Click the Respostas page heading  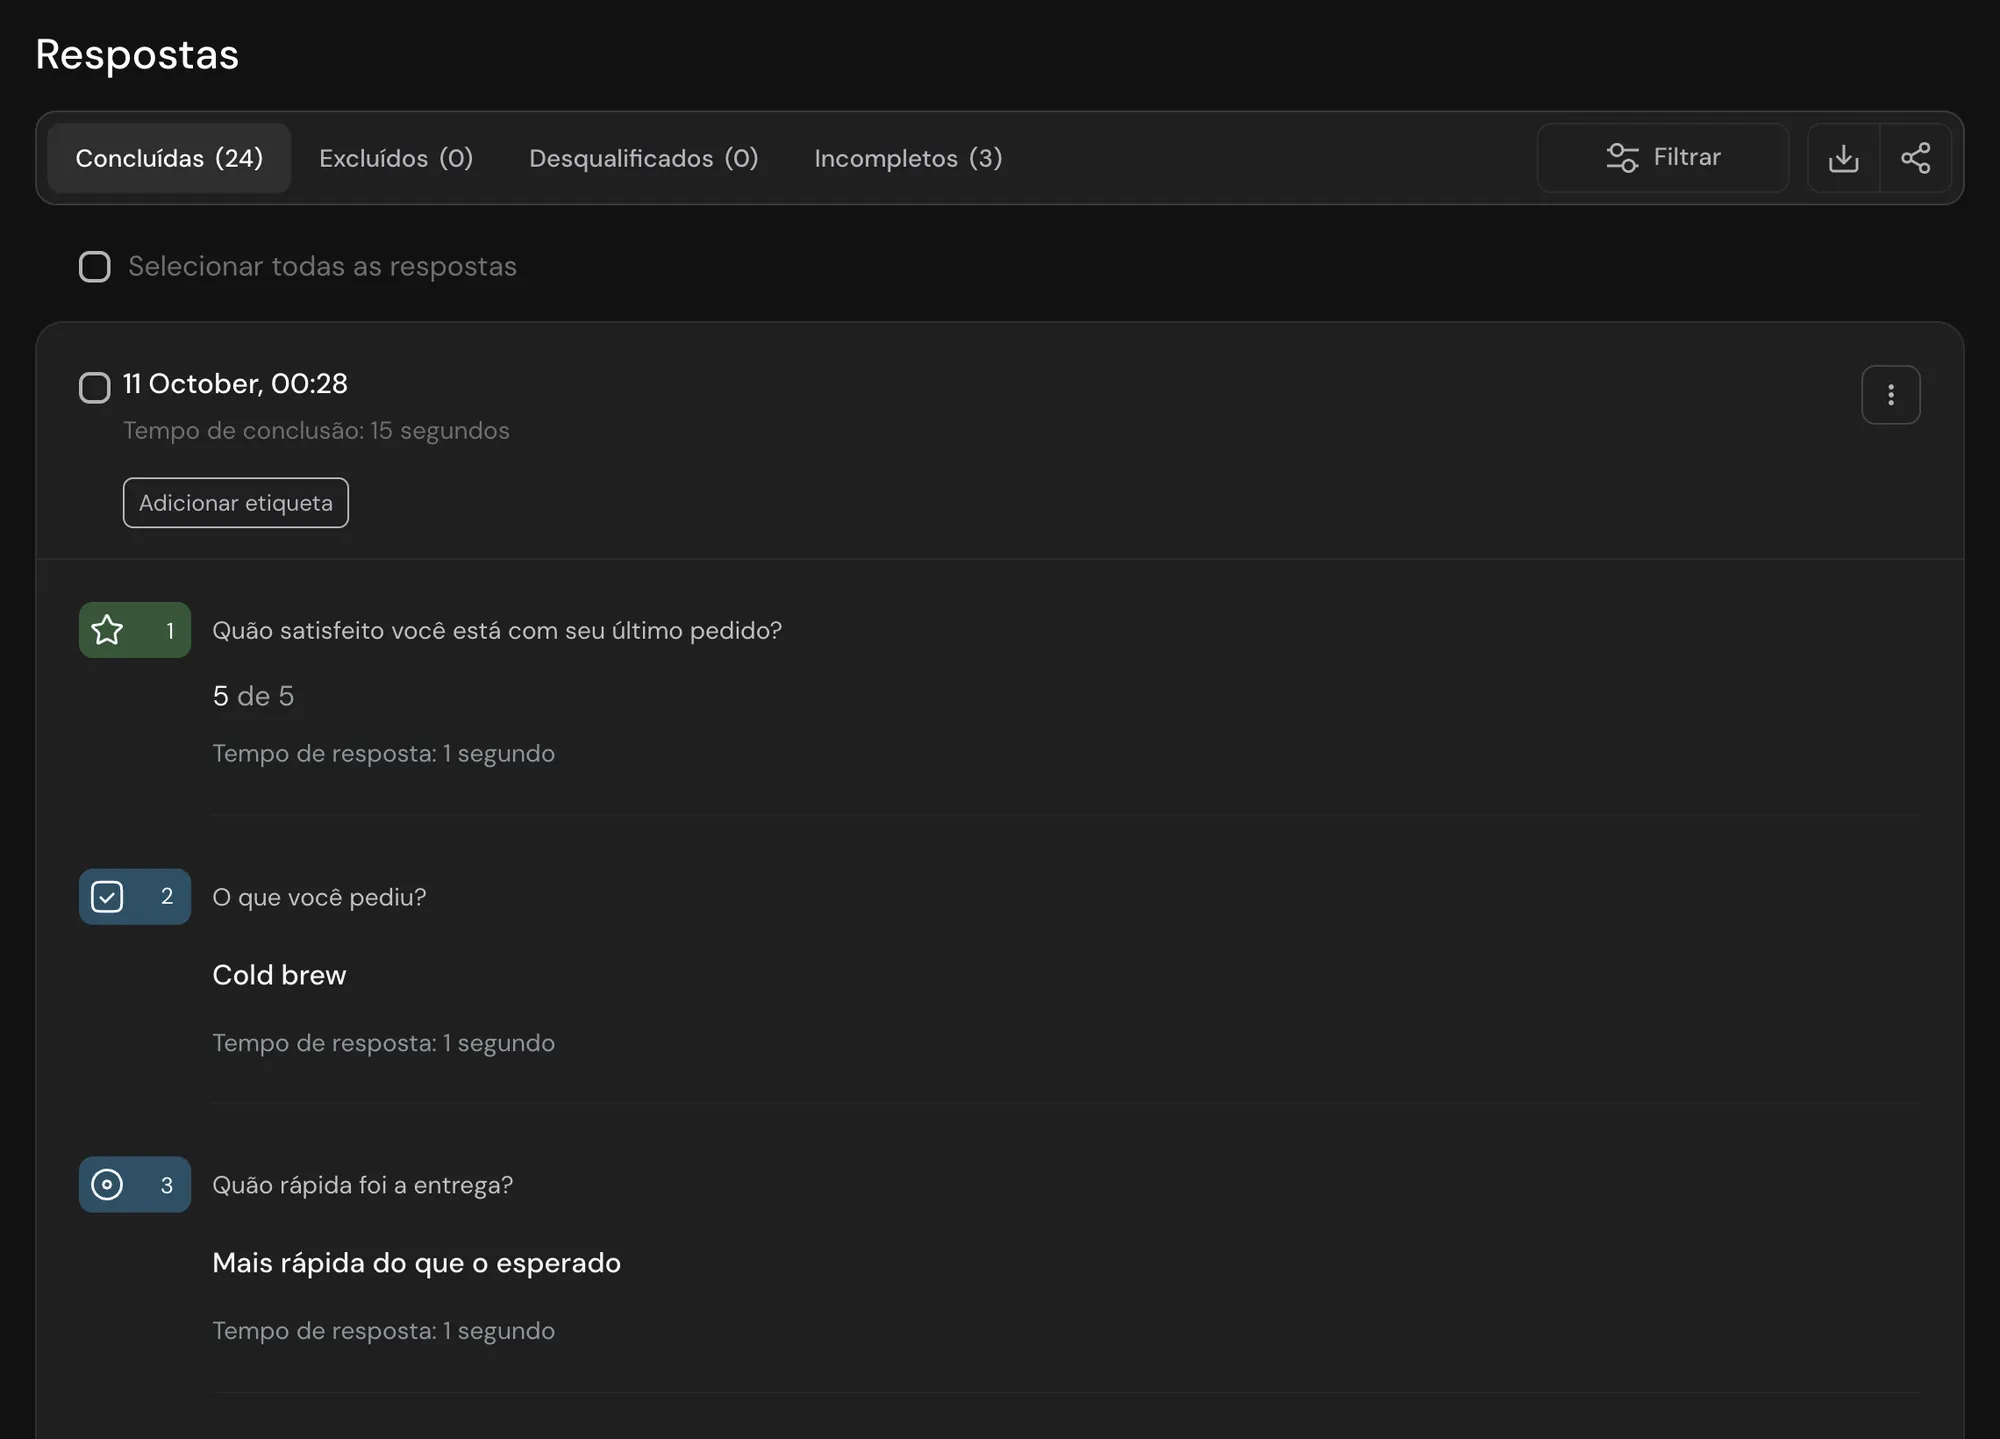coord(137,55)
